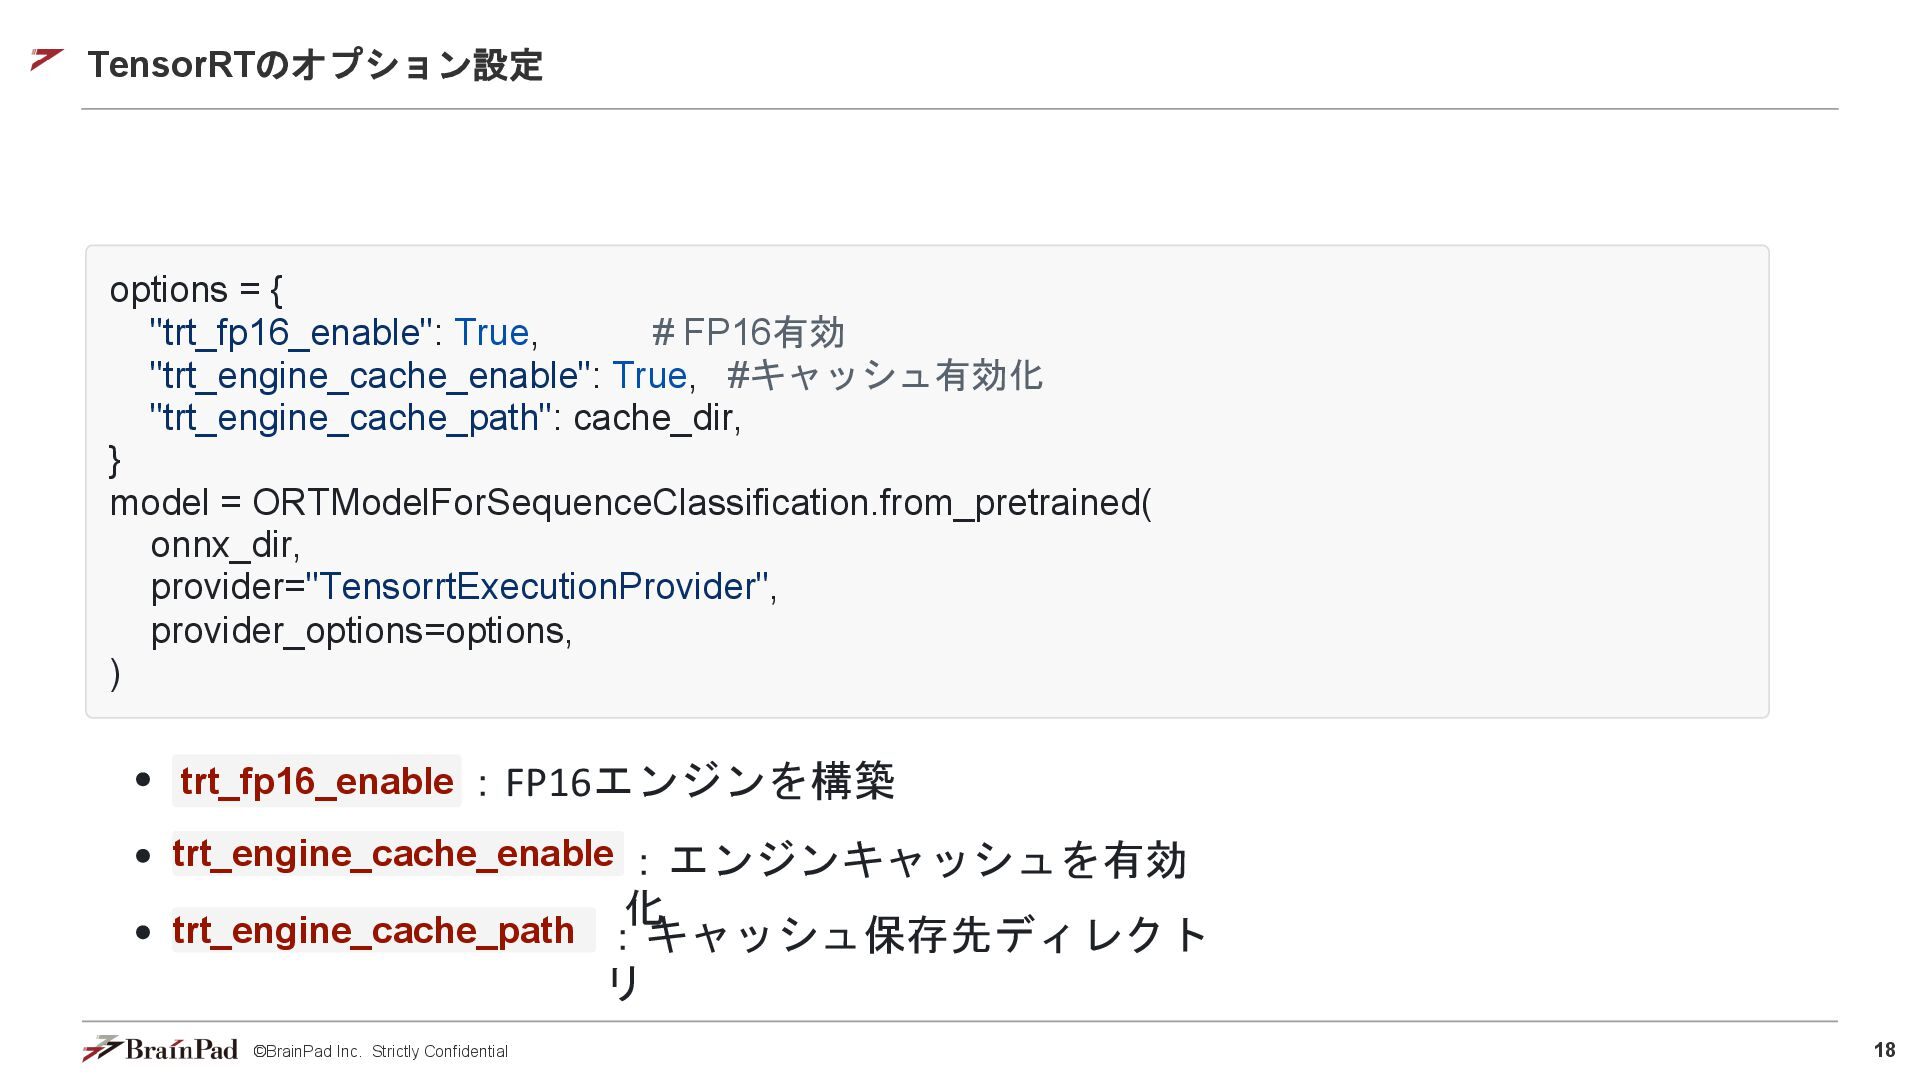Click the ORTModelForSequenceClassification.from_pretrained line
Screen dimensions: 1920x1080
[x=630, y=503]
